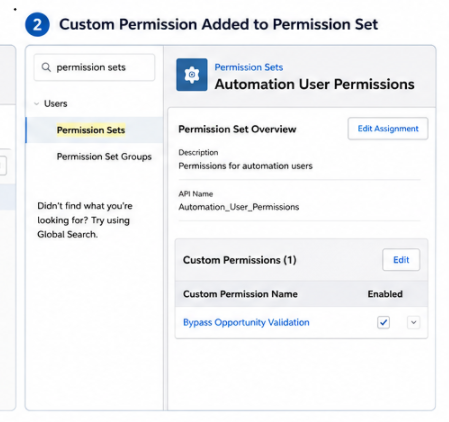The image size is (449, 422).
Task: Focus the permission sets quick find box
Action: pyautogui.click(x=94, y=67)
